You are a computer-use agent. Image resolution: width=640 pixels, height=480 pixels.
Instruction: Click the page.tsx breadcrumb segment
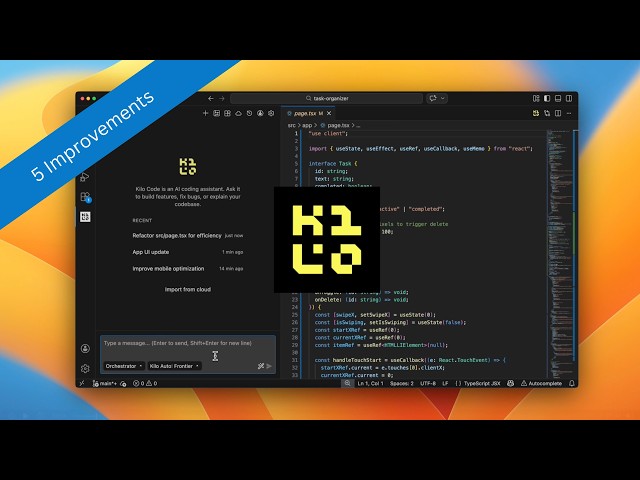pyautogui.click(x=338, y=125)
